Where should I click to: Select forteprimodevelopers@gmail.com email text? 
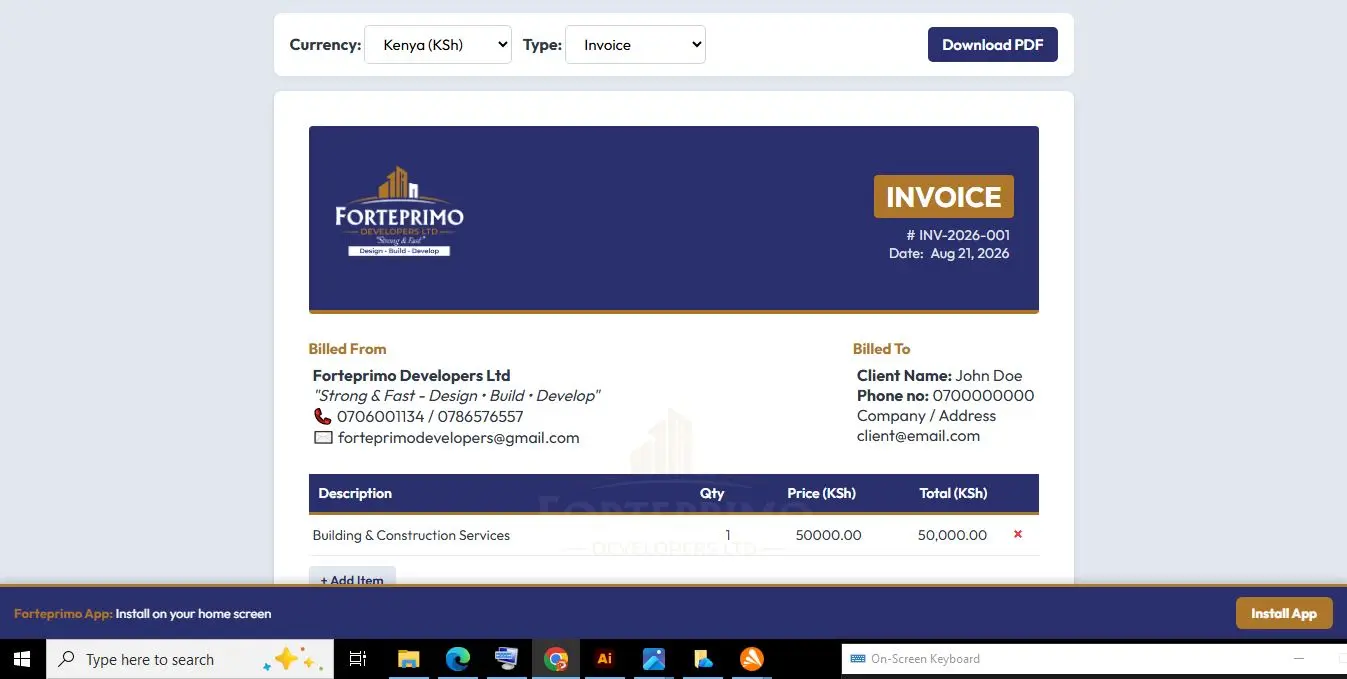click(x=458, y=438)
